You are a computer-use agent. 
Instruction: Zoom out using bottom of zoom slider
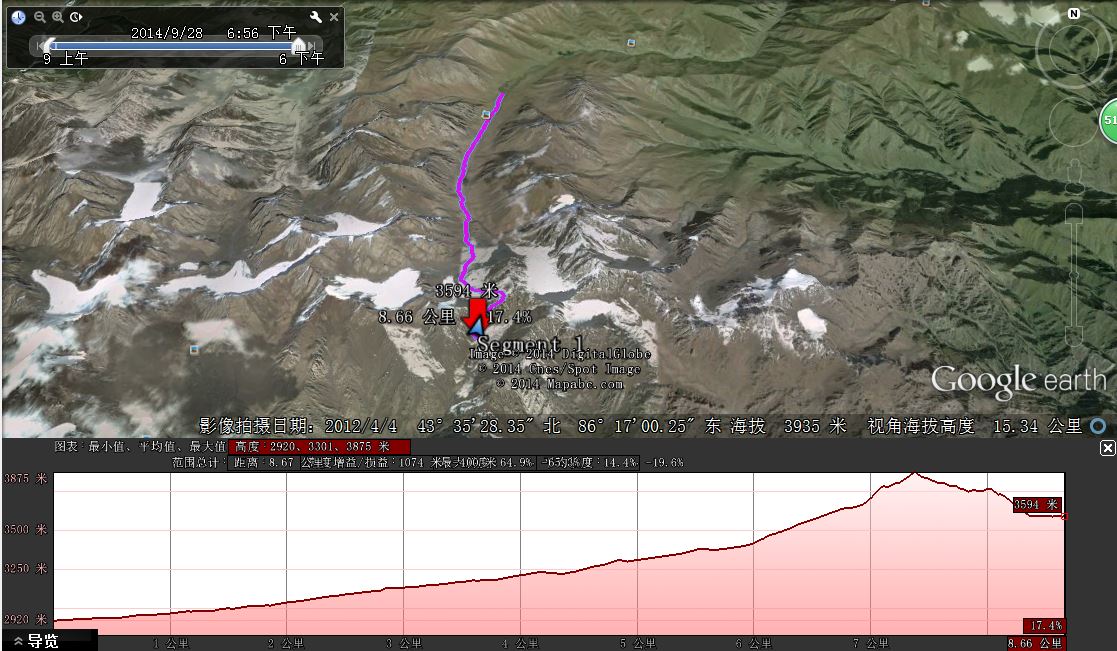[1075, 334]
